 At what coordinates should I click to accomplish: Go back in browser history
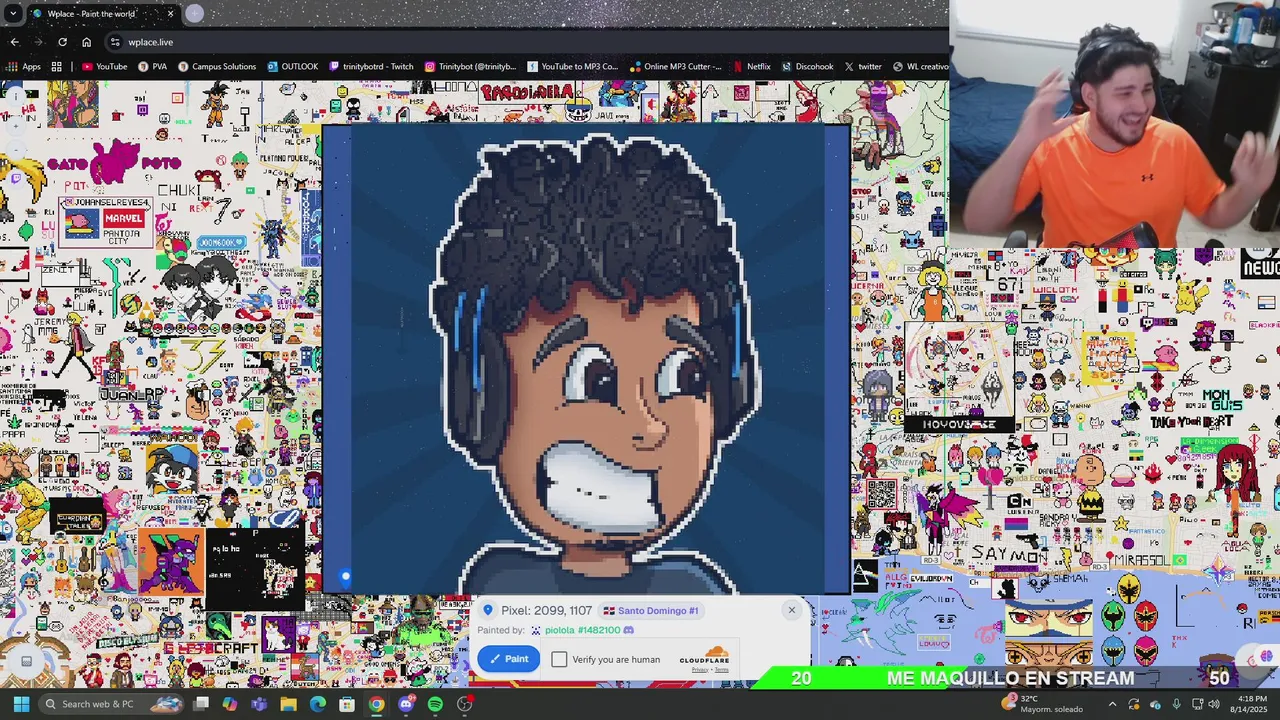click(14, 42)
